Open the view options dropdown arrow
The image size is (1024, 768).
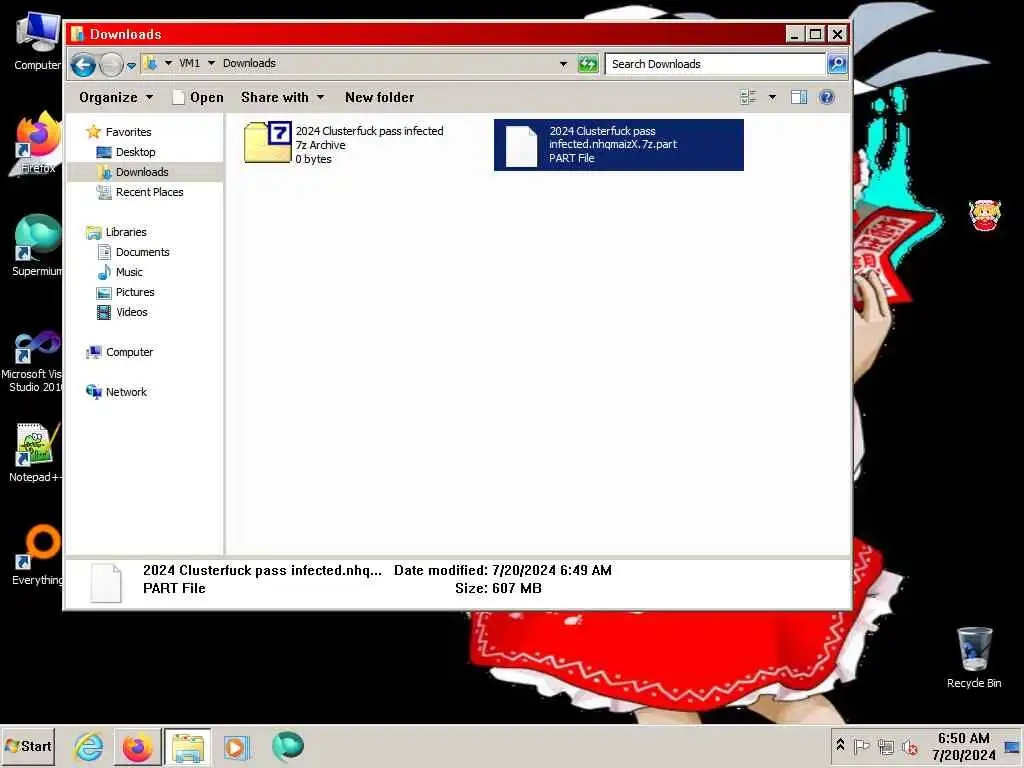[772, 97]
